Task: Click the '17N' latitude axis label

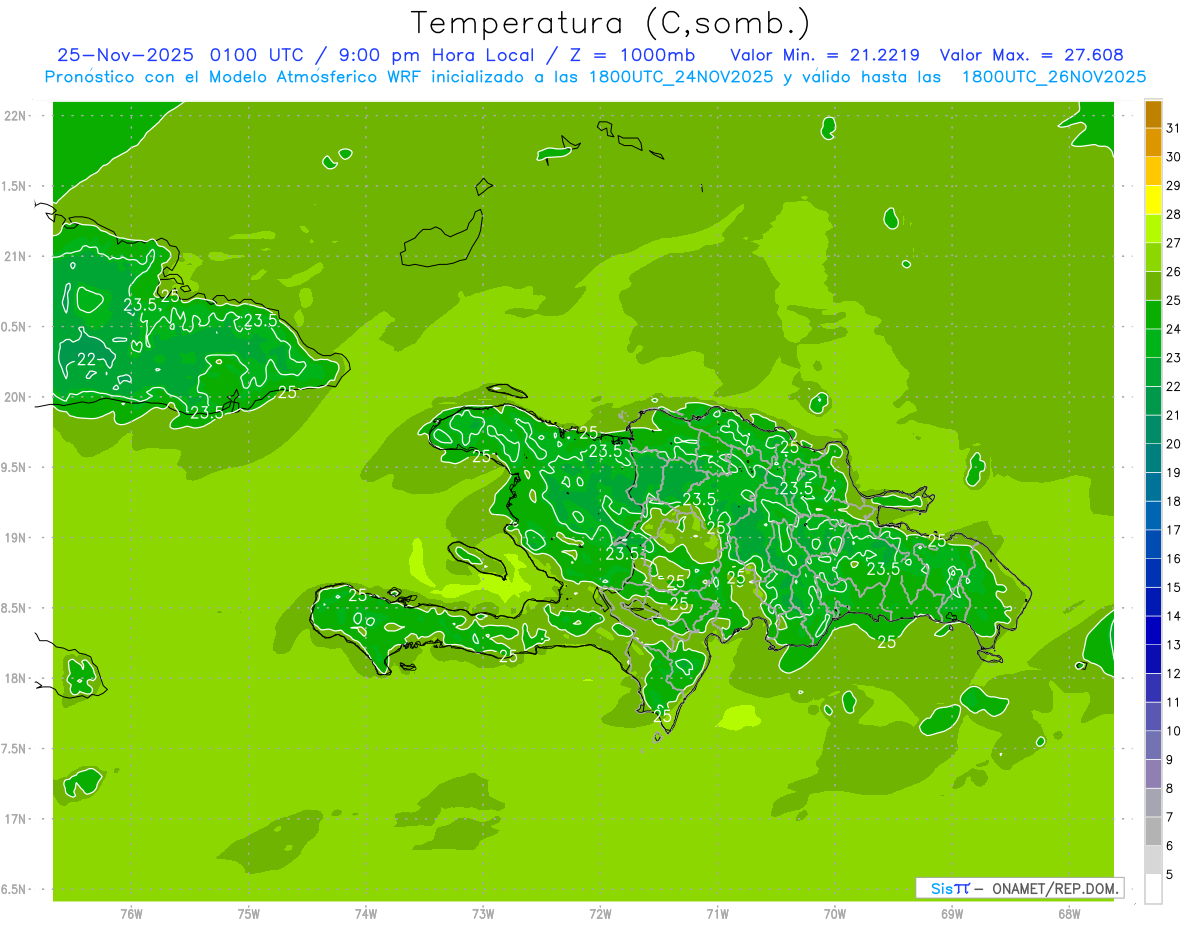Action: 16,819
